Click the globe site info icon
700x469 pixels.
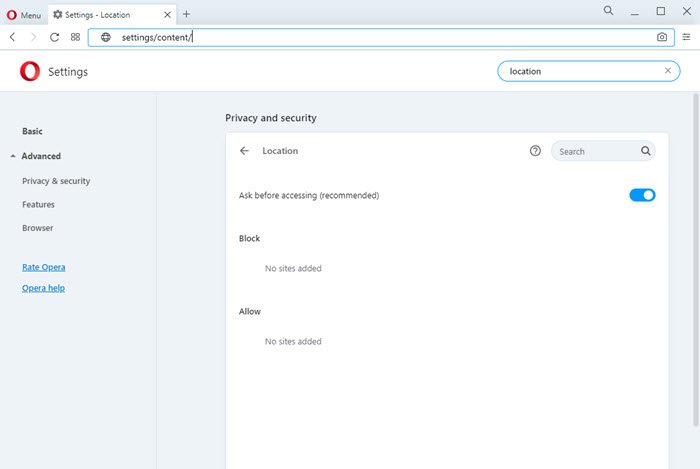(106, 37)
